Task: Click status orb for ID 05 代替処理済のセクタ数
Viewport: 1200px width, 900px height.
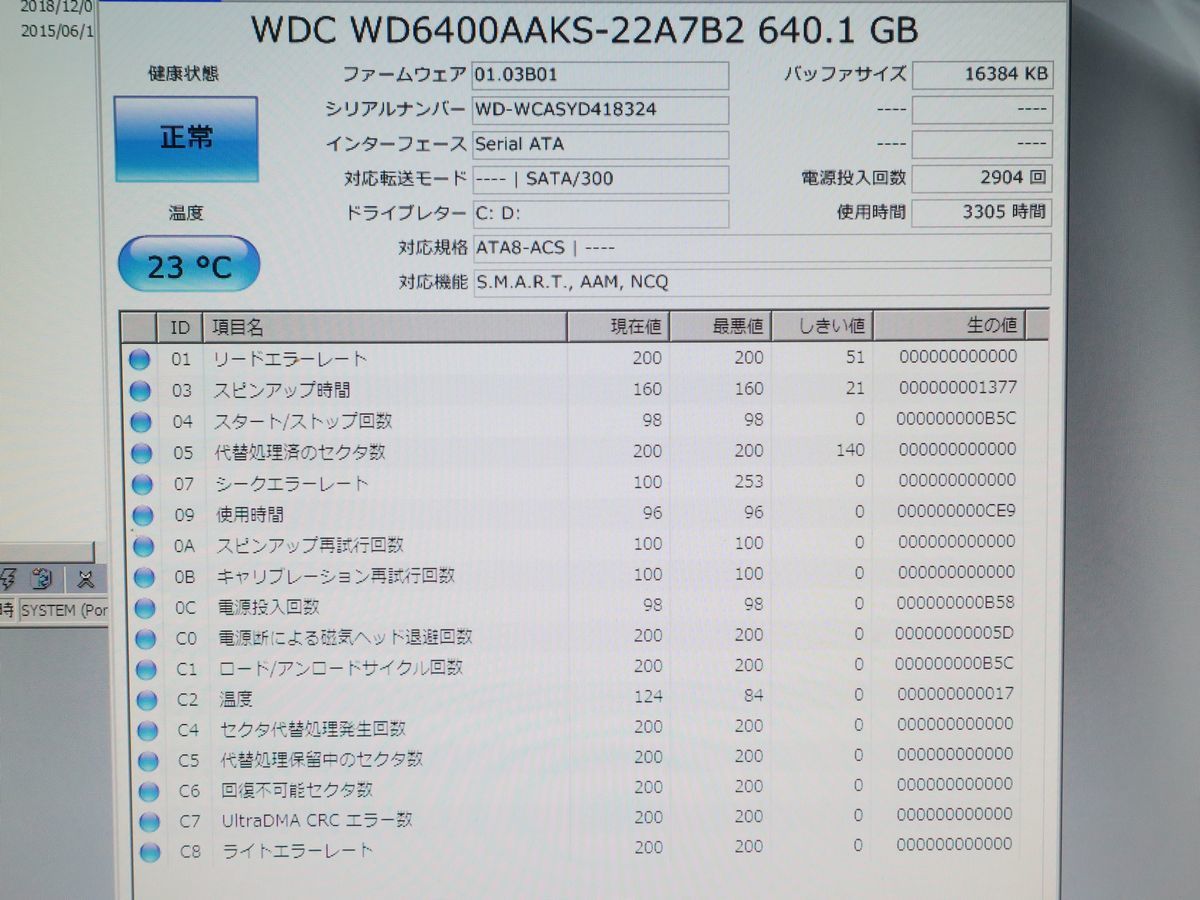Action: coord(142,453)
